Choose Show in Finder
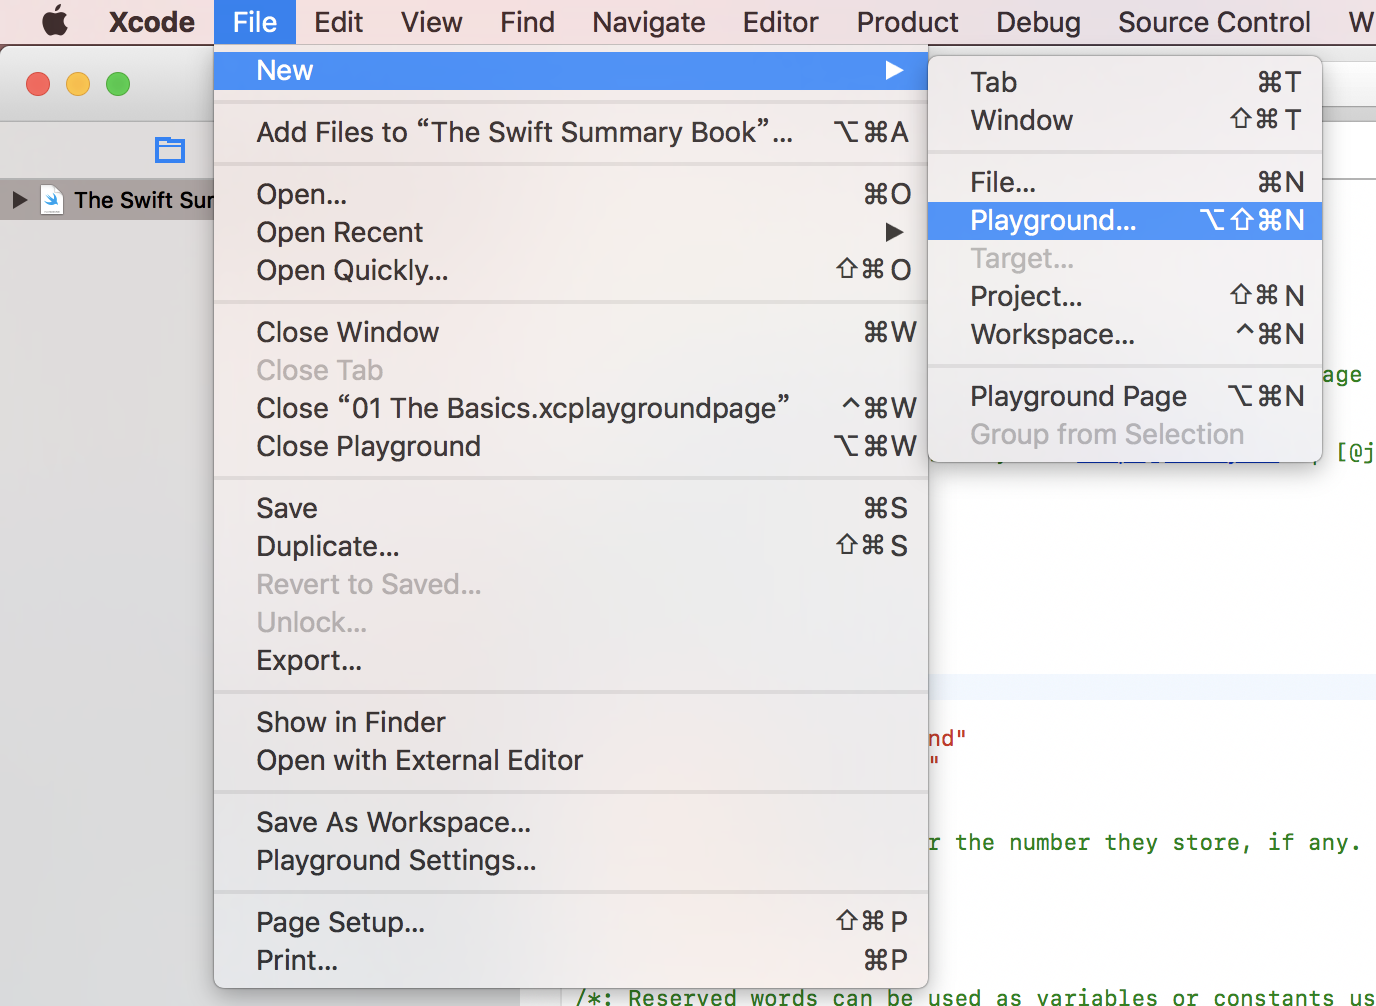 pos(571,722)
